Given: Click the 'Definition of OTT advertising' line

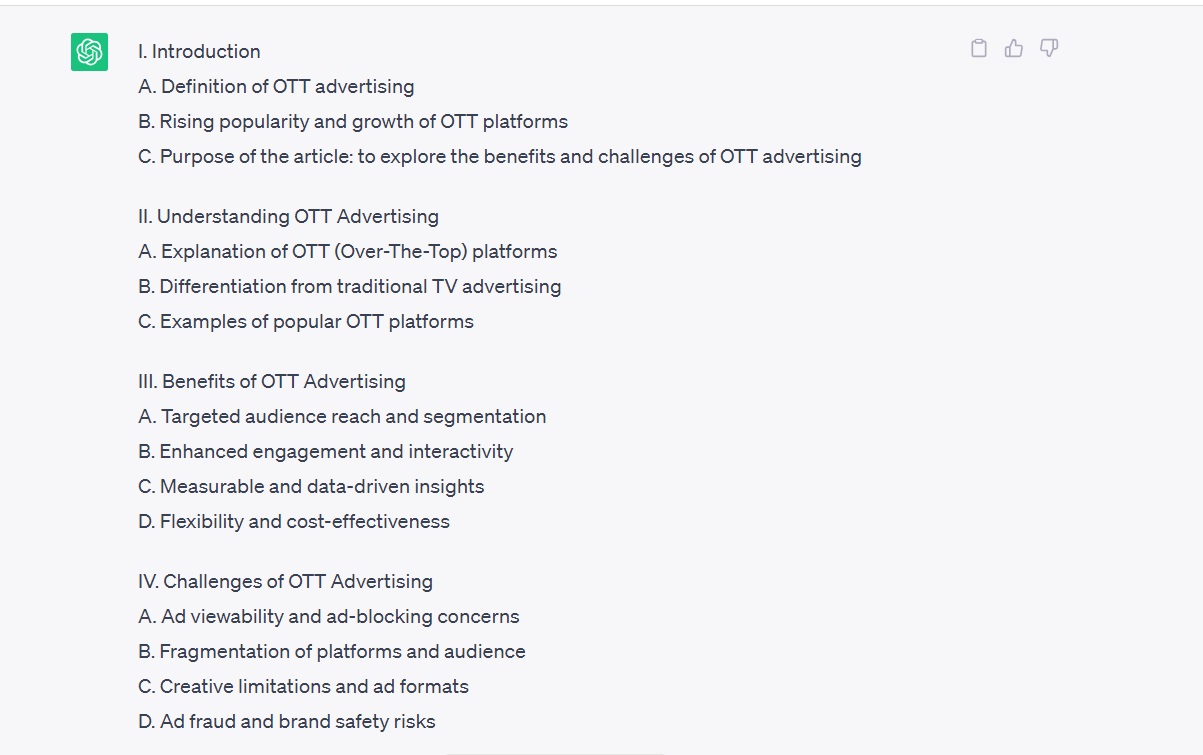Looking at the screenshot, I should (276, 87).
